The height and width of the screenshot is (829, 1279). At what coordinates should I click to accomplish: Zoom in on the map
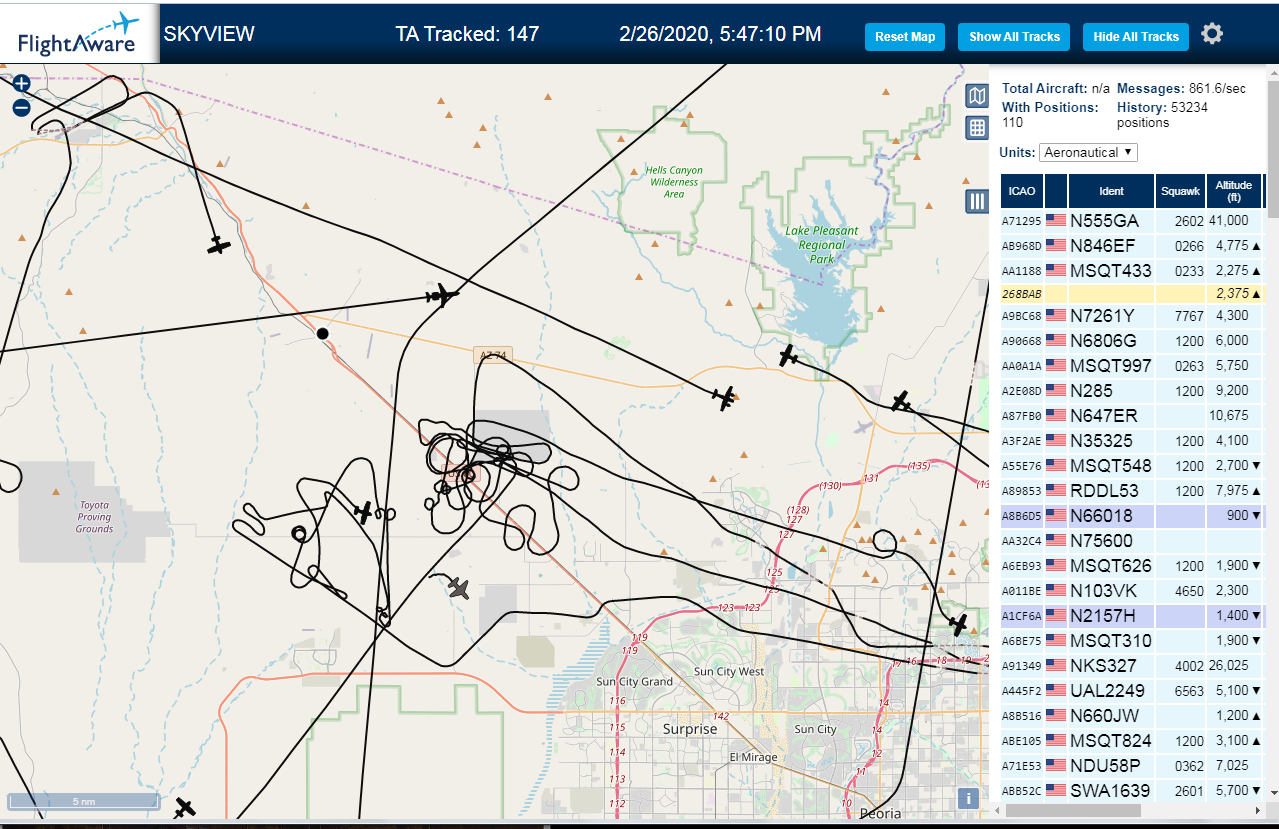click(21, 84)
